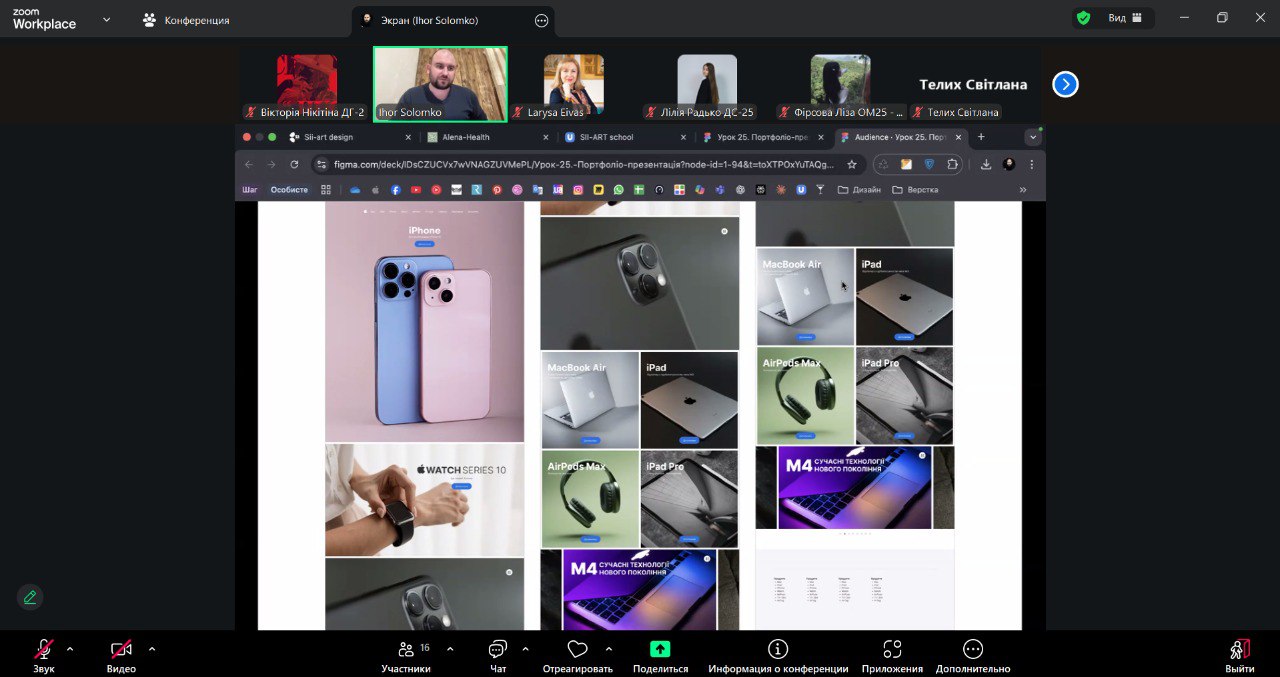Expand audio options arrow next to Звук
The image size is (1280, 677).
pos(70,649)
